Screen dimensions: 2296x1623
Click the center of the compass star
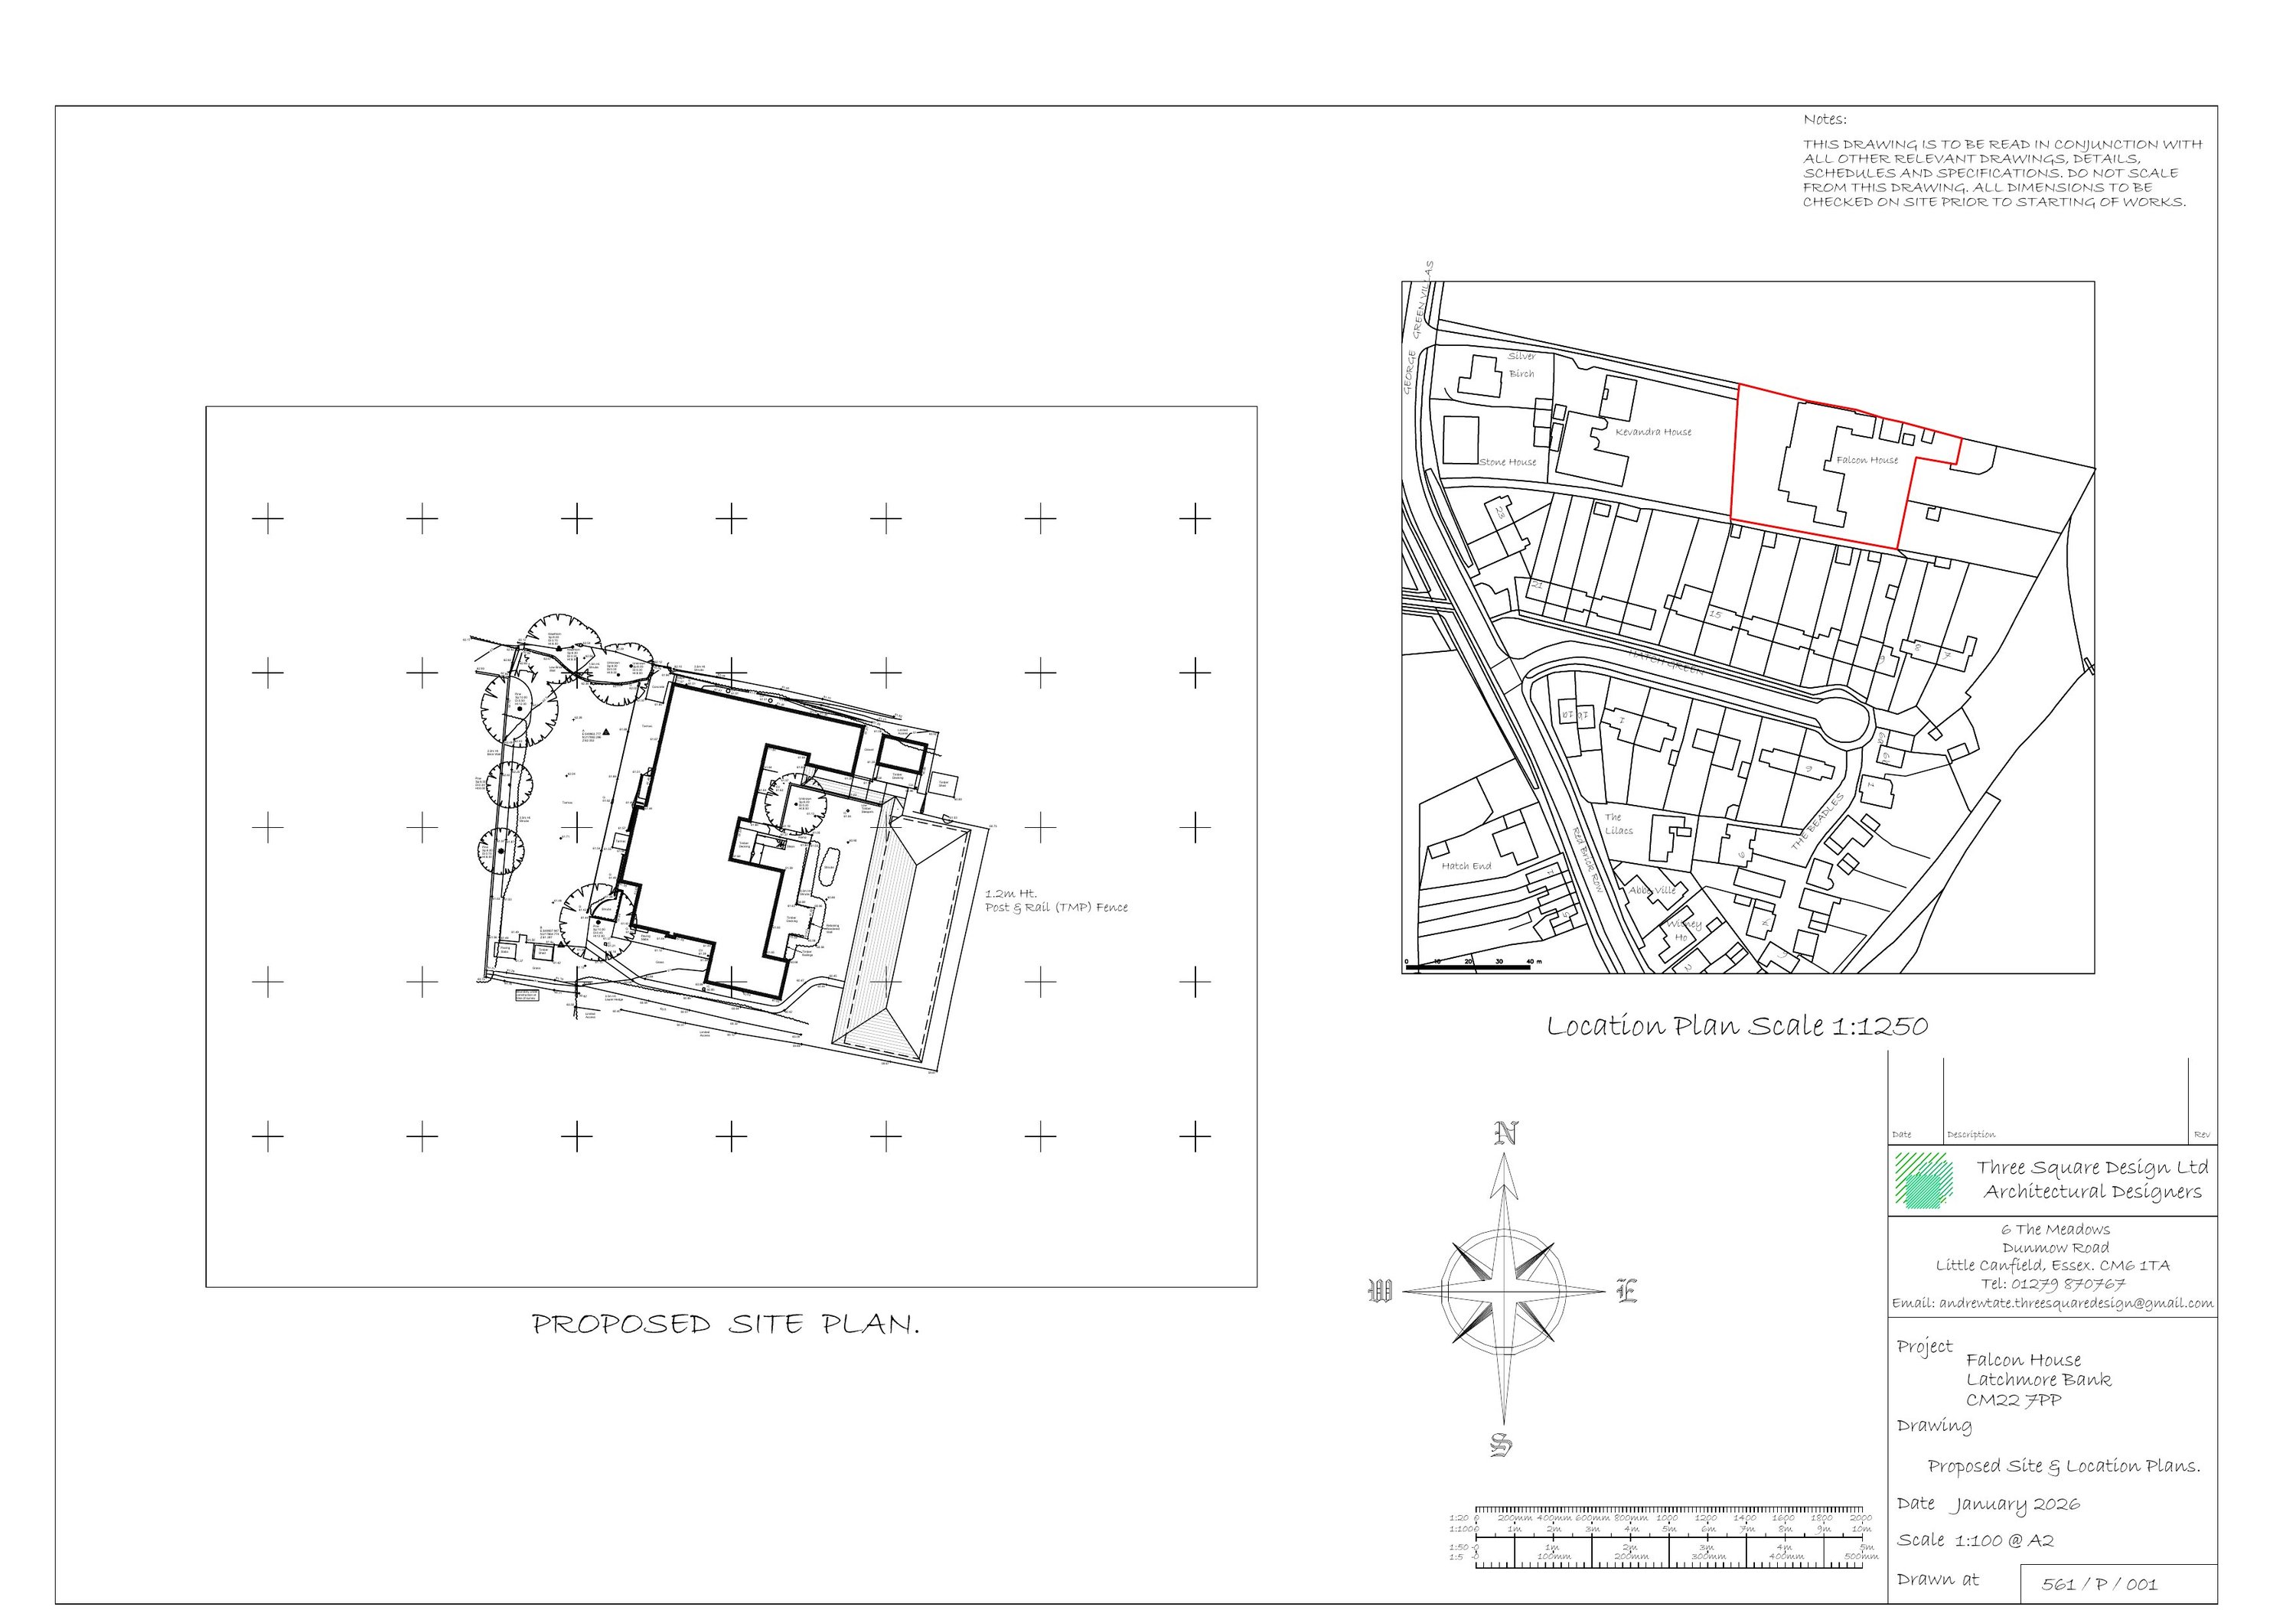1504,1290
